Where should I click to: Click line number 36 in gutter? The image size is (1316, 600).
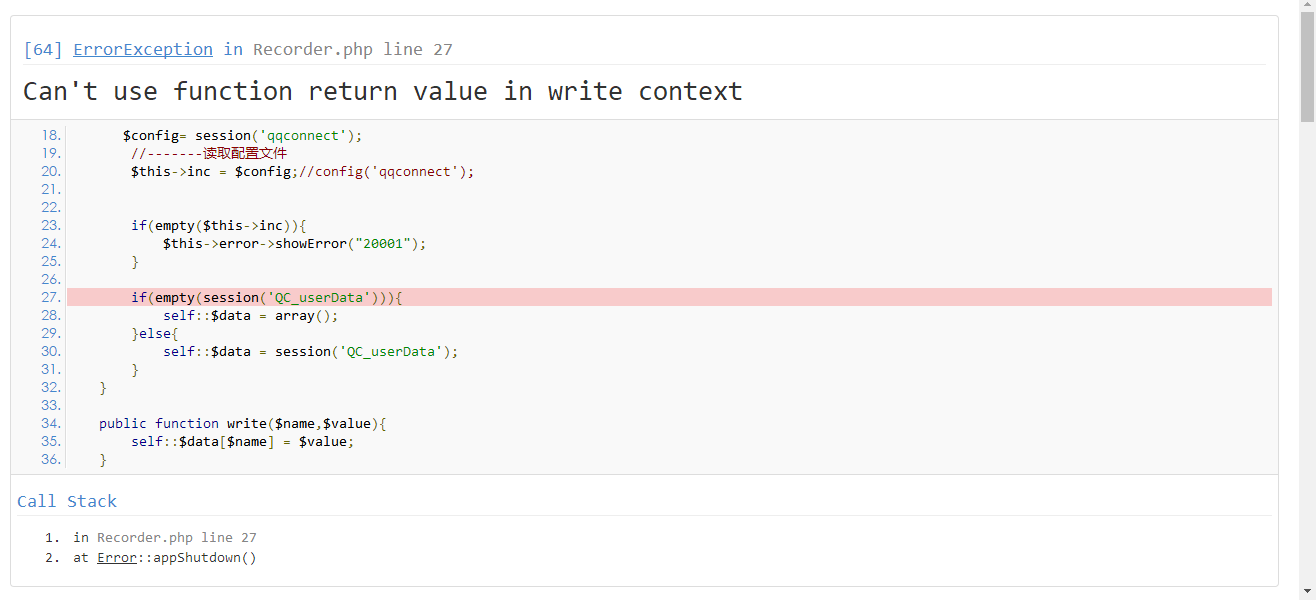coord(51,459)
